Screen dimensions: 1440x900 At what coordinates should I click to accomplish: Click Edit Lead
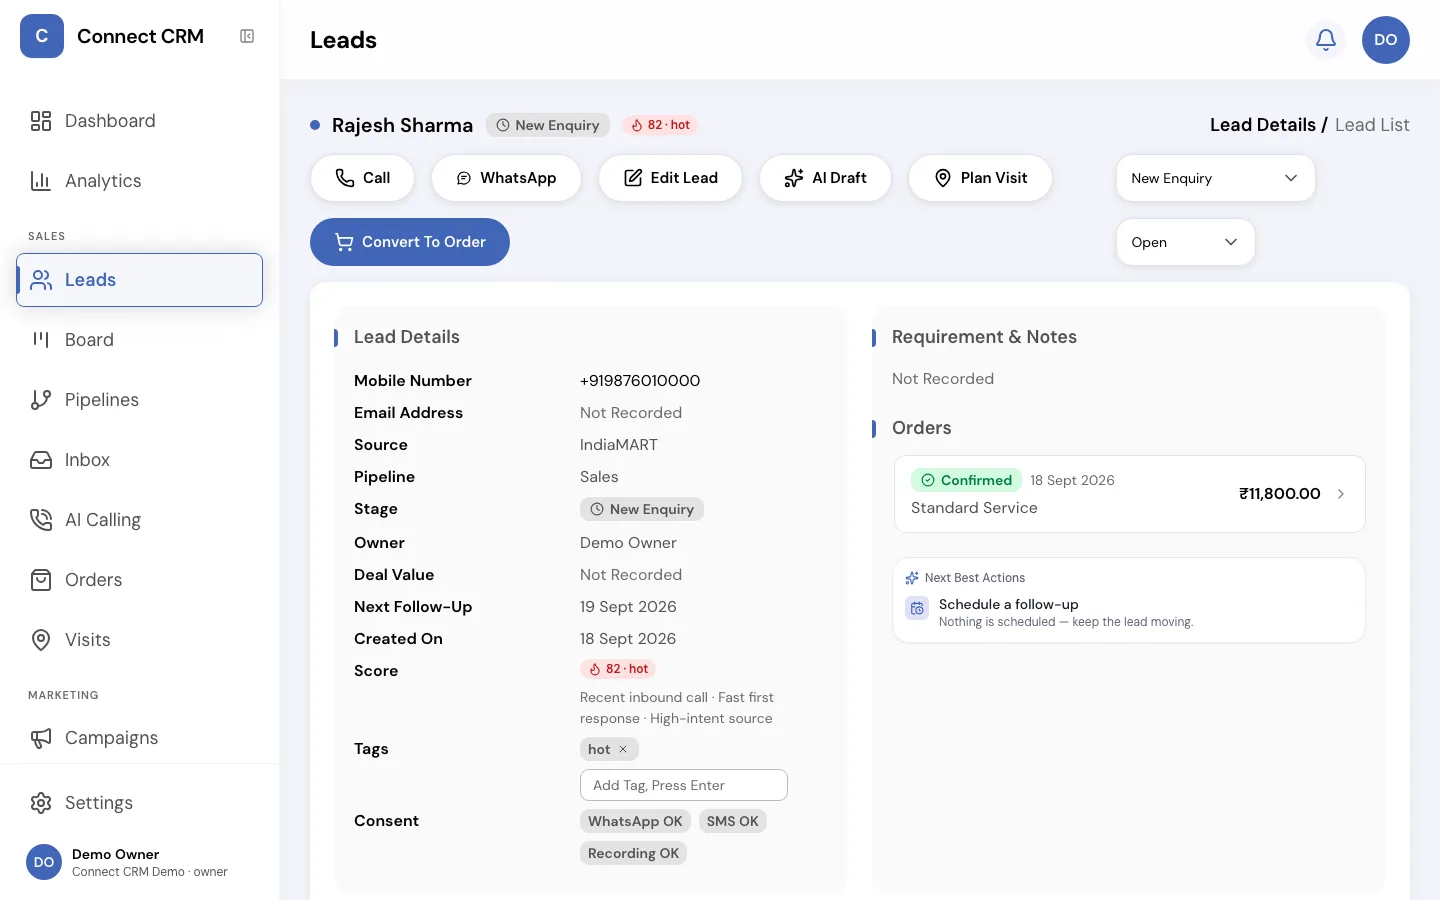coord(670,178)
